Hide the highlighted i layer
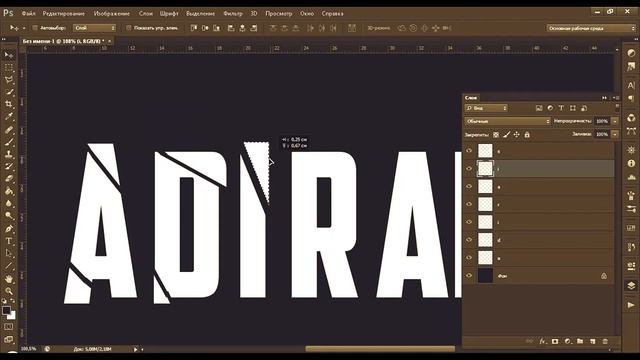 pyautogui.click(x=469, y=169)
